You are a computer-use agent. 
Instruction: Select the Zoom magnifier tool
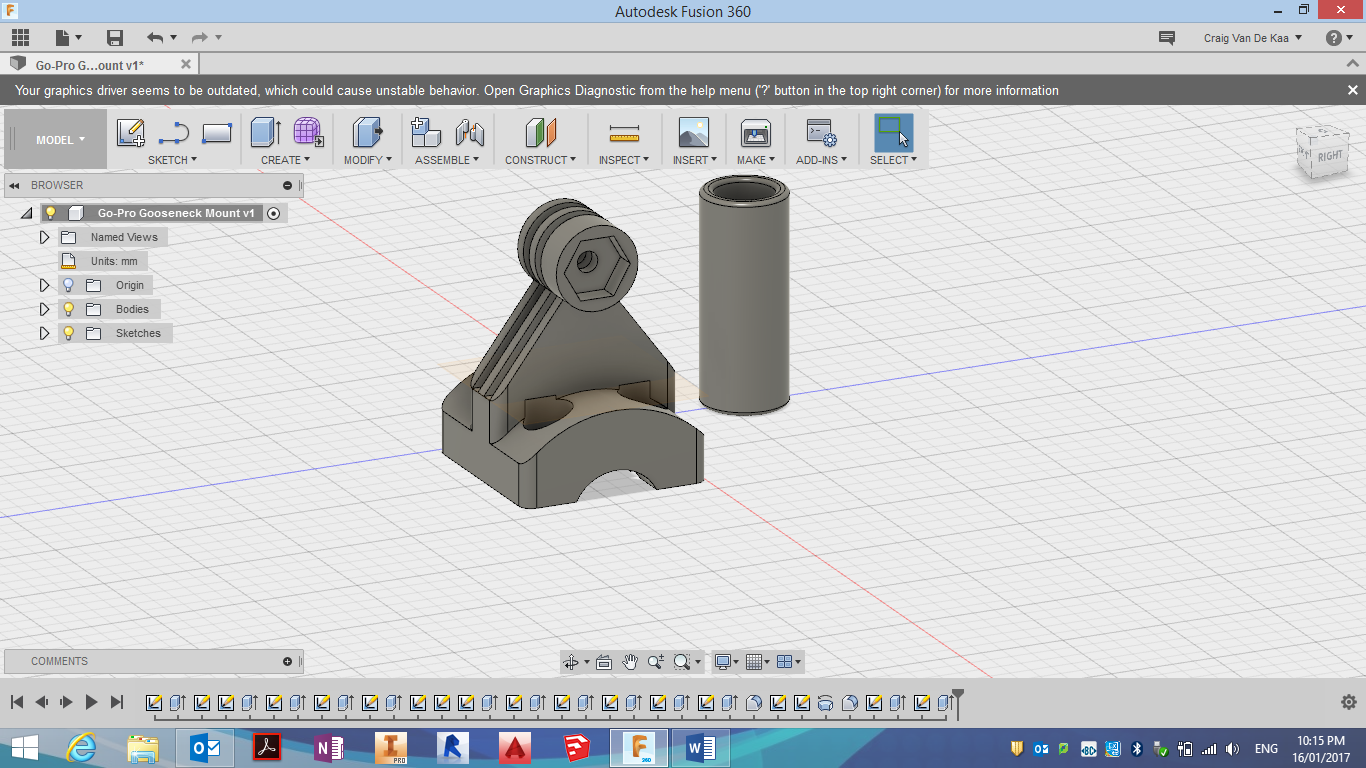click(656, 662)
